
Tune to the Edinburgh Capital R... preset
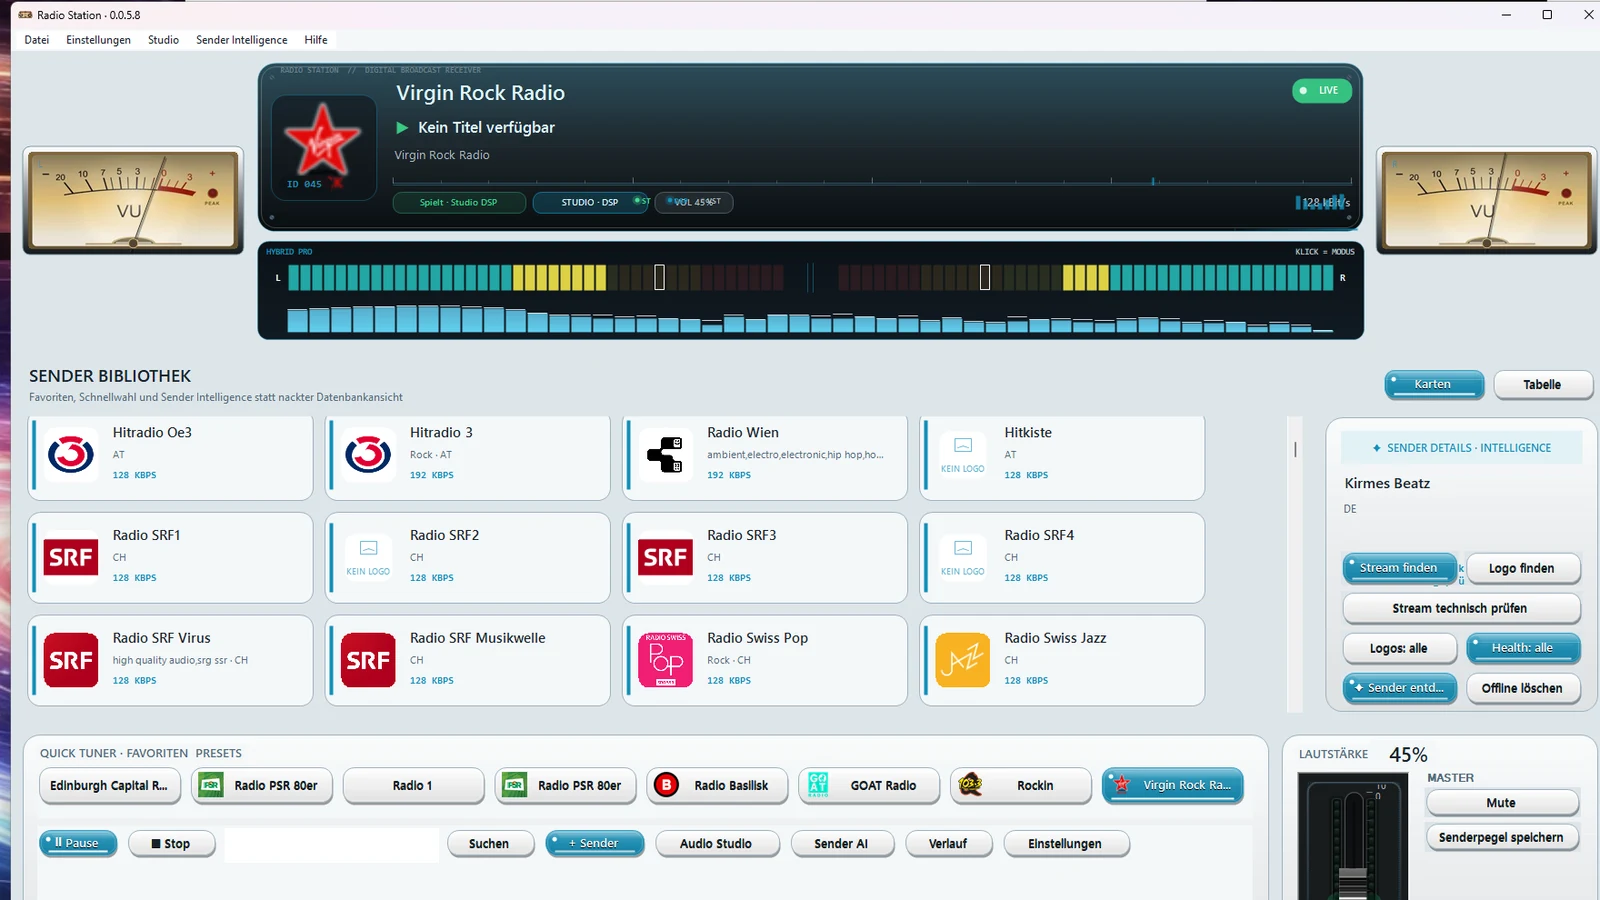point(110,786)
